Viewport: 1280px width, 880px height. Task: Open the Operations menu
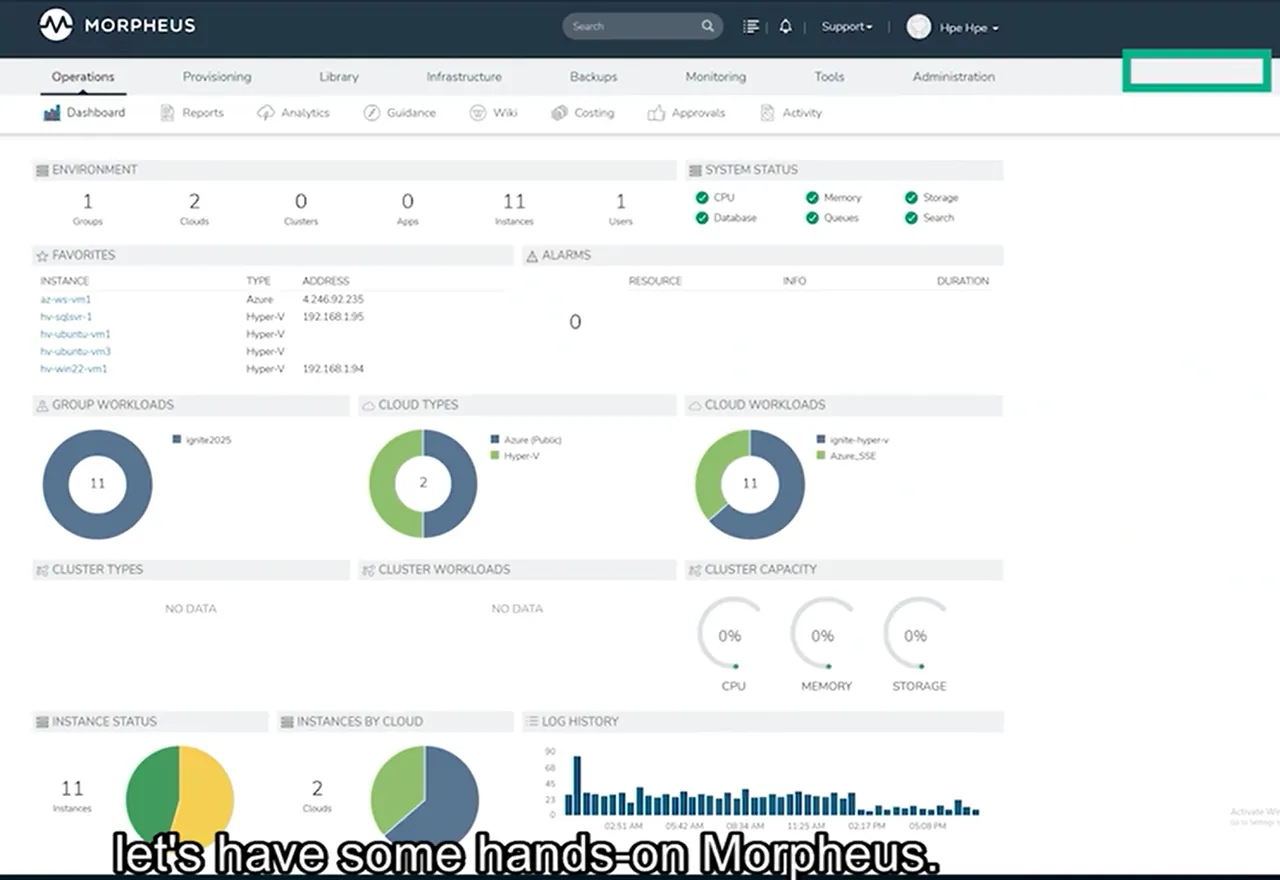83,77
